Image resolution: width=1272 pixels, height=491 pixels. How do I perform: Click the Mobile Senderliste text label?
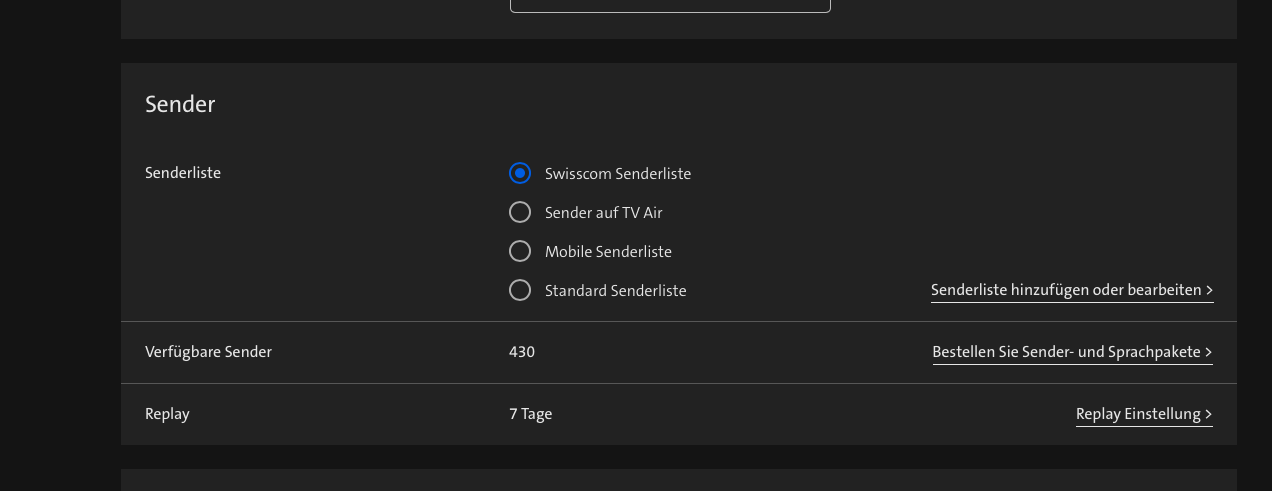click(608, 252)
